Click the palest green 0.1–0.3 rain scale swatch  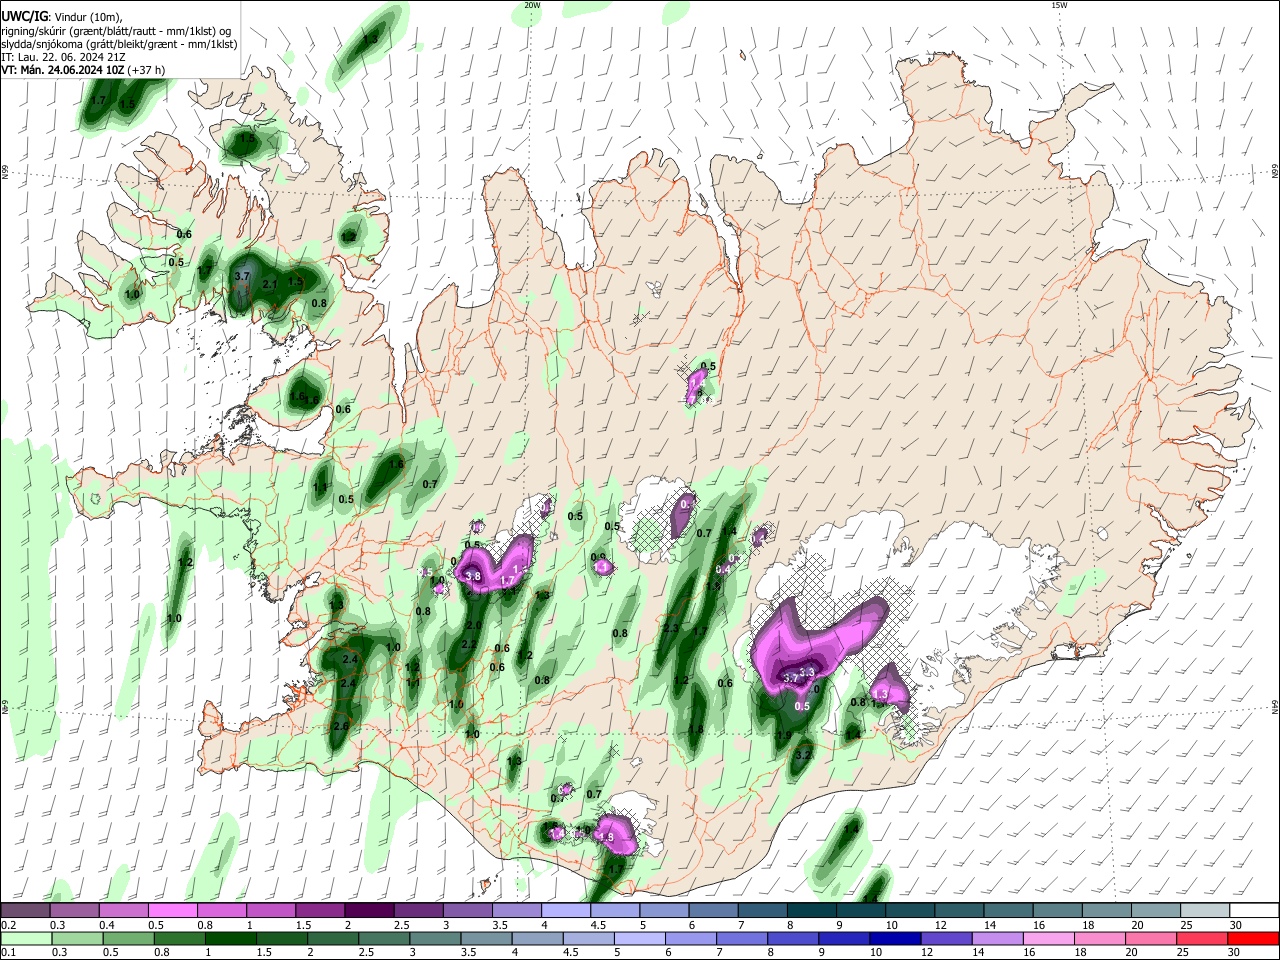click(x=25, y=938)
